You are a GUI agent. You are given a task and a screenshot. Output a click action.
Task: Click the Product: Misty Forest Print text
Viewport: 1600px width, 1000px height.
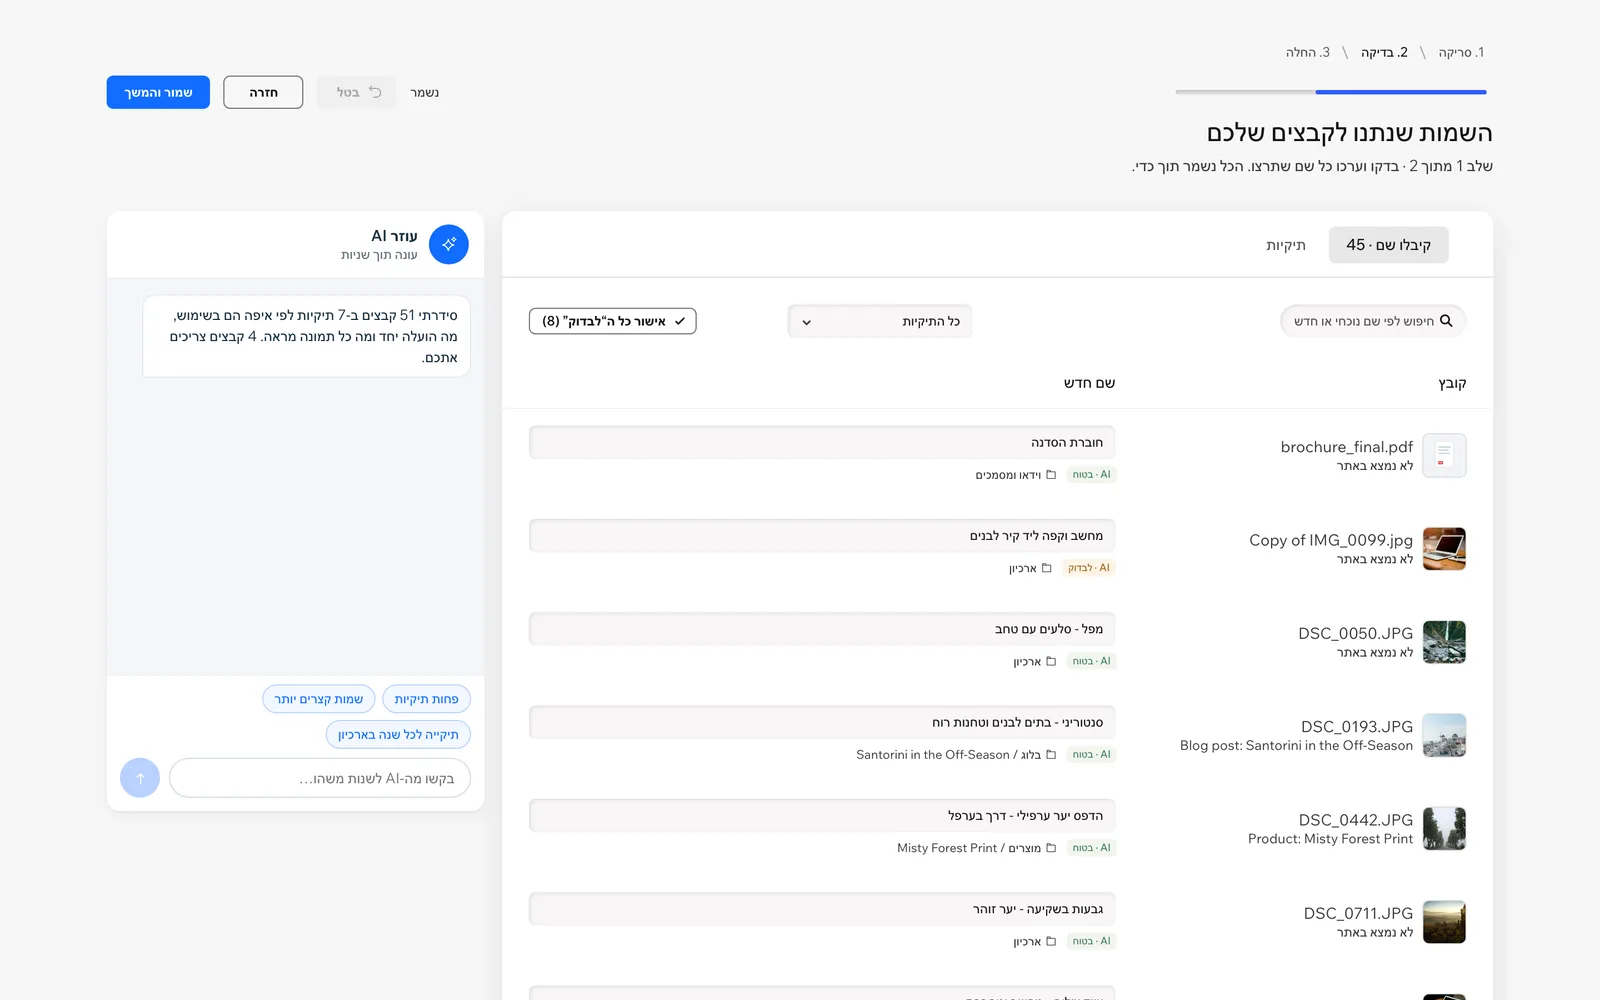pos(1330,839)
